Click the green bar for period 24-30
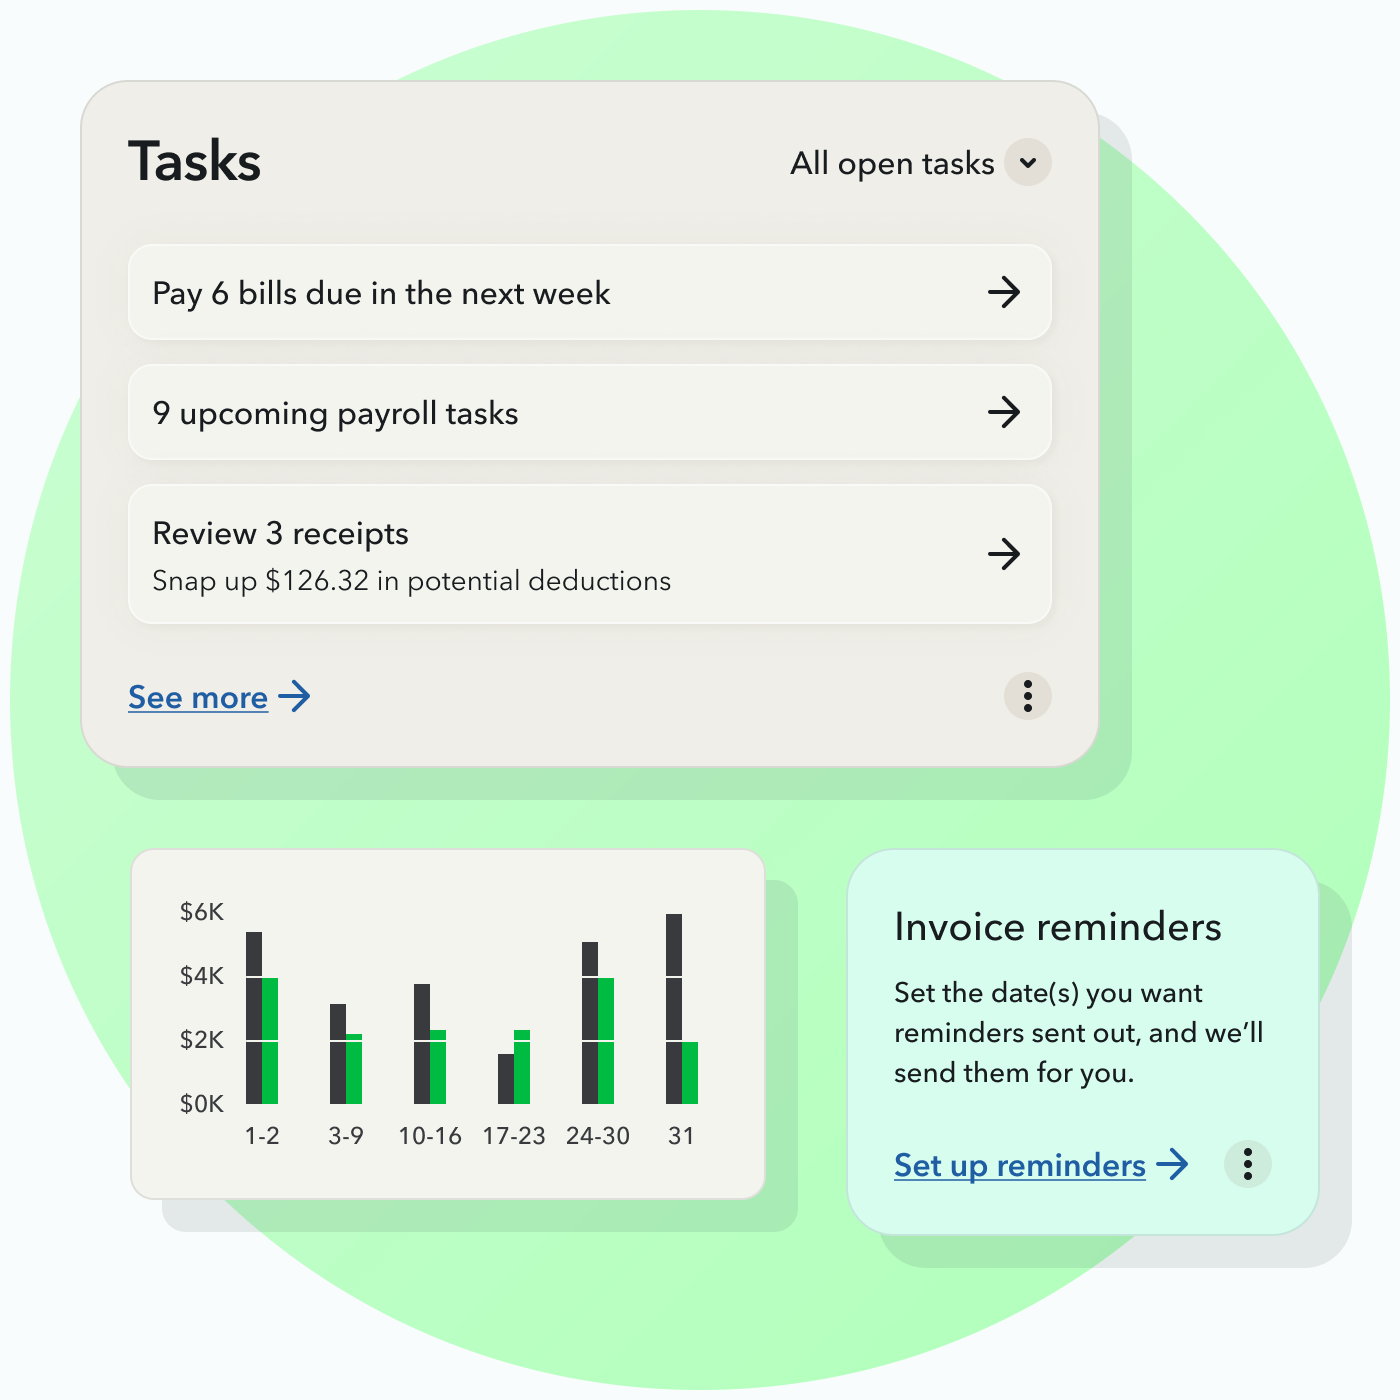The width and height of the screenshot is (1400, 1400). pos(606,1041)
